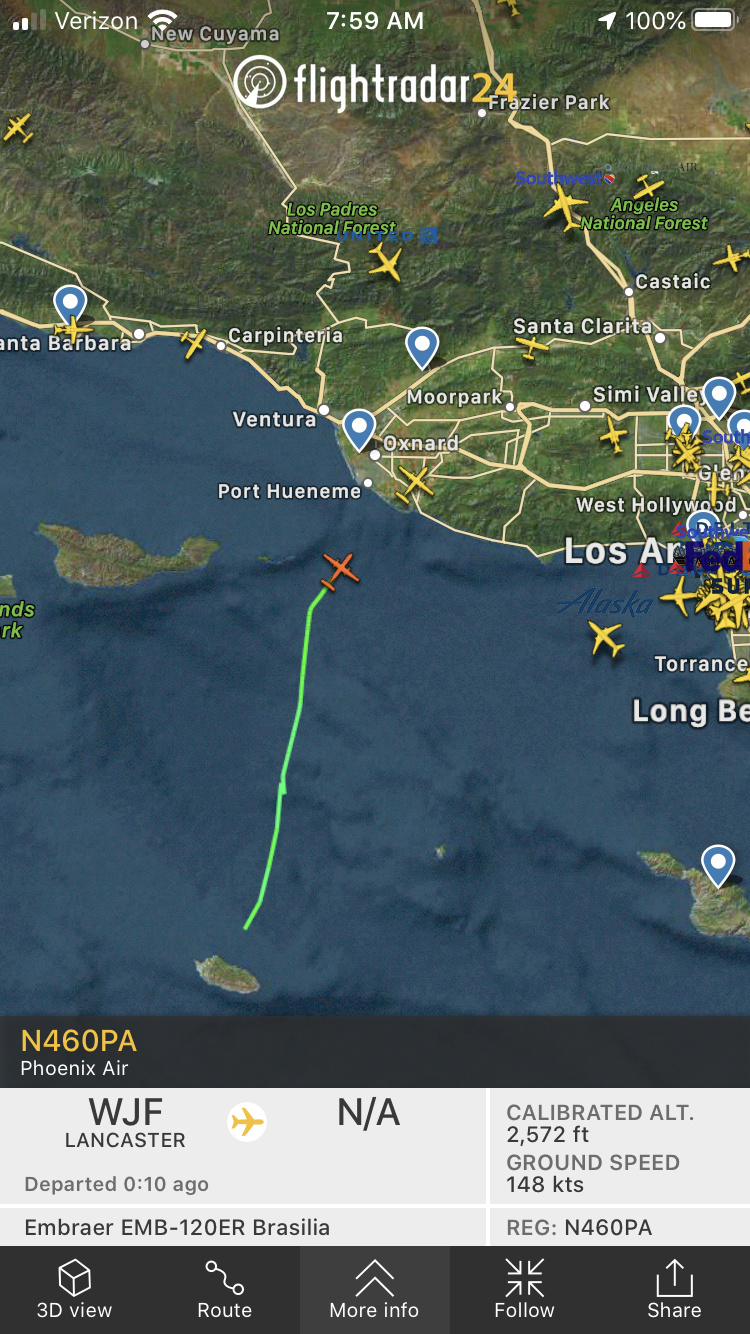
Task: Tap the REG: N460PA registration field
Action: [x=580, y=1227]
